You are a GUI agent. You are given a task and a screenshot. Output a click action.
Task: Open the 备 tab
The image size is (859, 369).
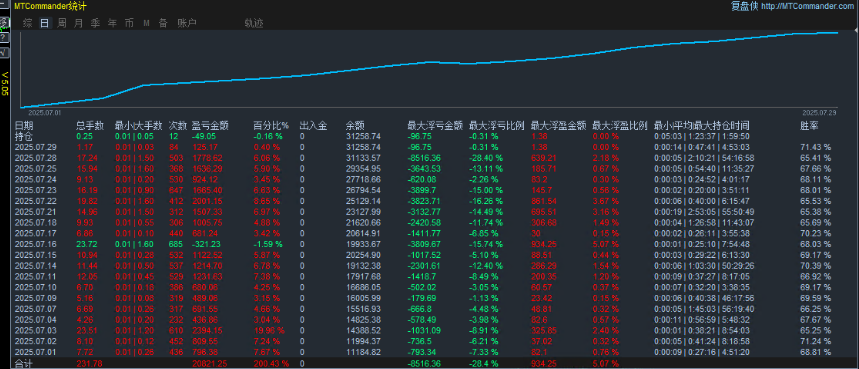(163, 23)
